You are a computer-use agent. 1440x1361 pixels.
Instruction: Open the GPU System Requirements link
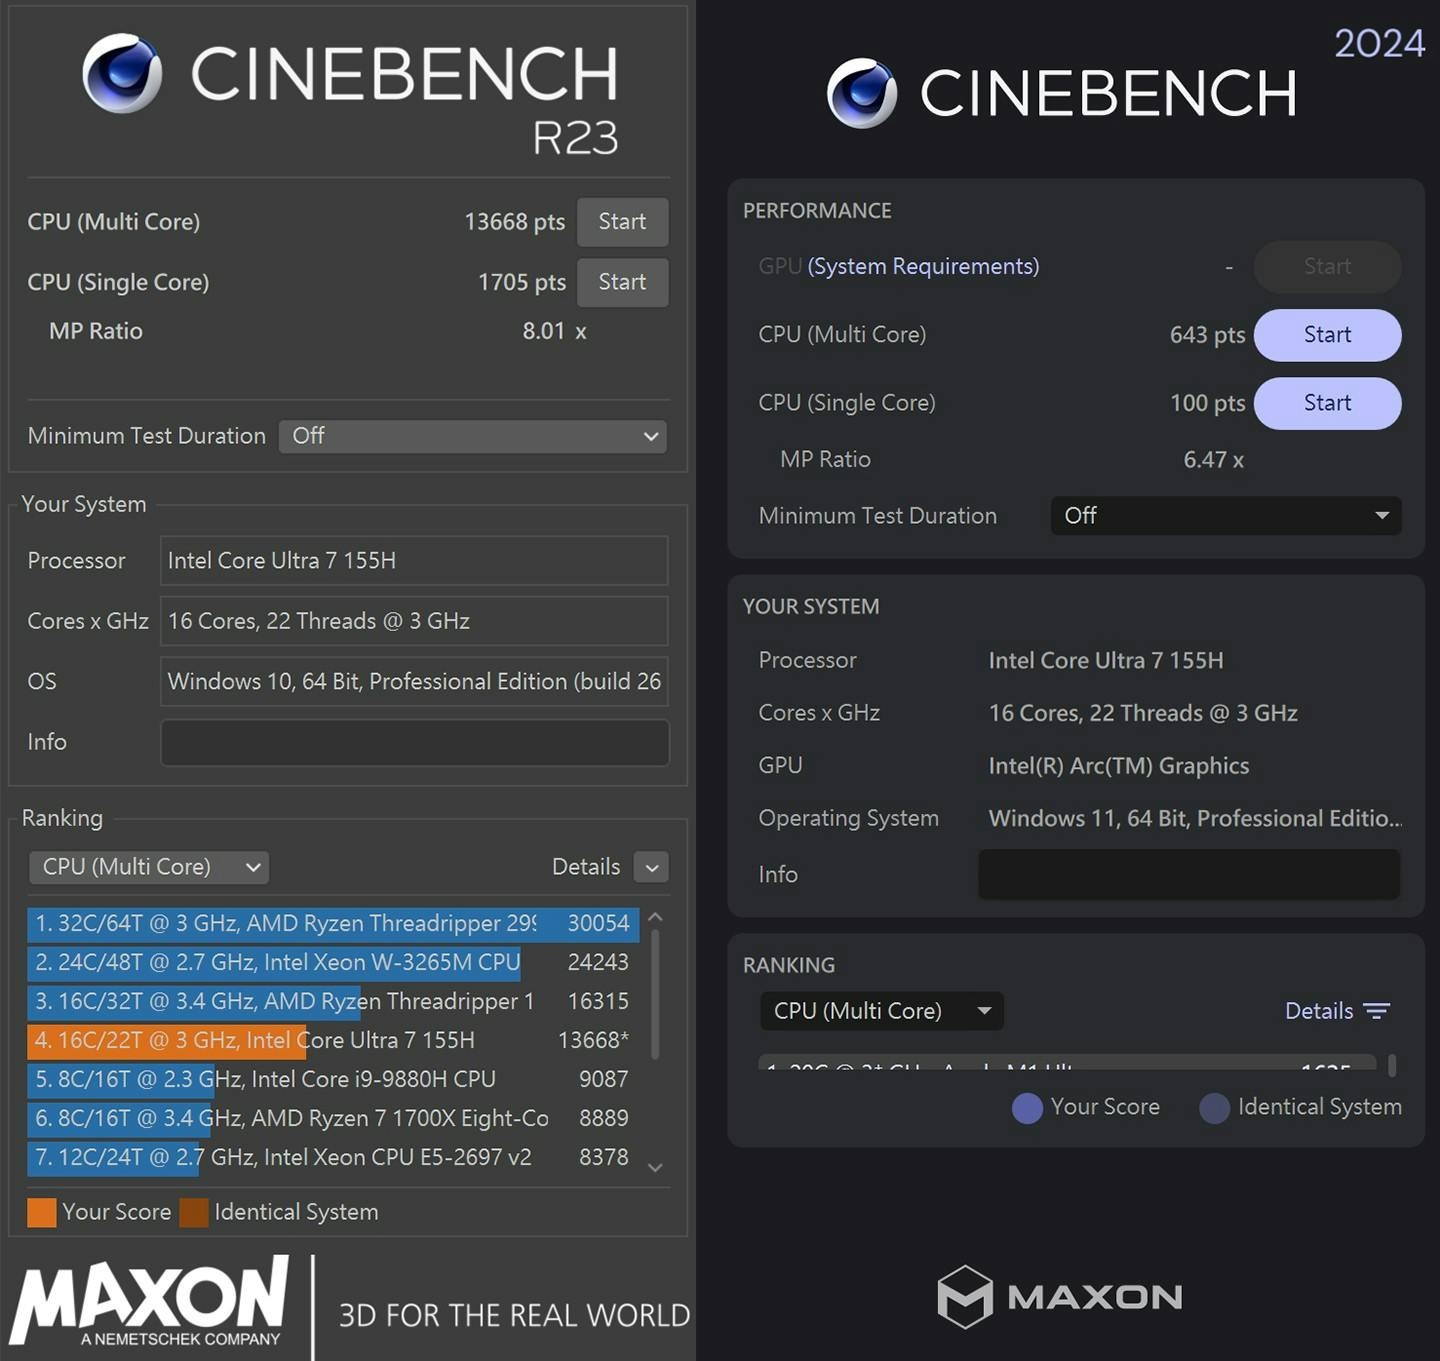click(923, 266)
